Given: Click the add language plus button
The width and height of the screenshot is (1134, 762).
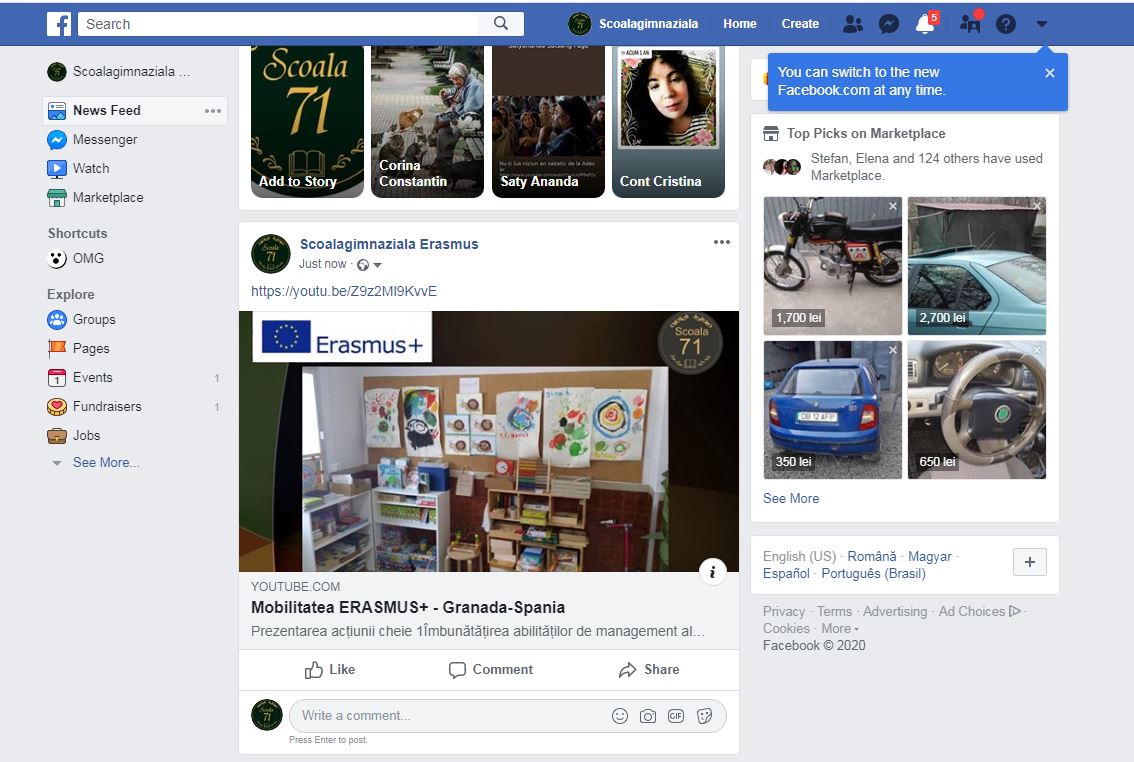Looking at the screenshot, I should (x=1030, y=562).
